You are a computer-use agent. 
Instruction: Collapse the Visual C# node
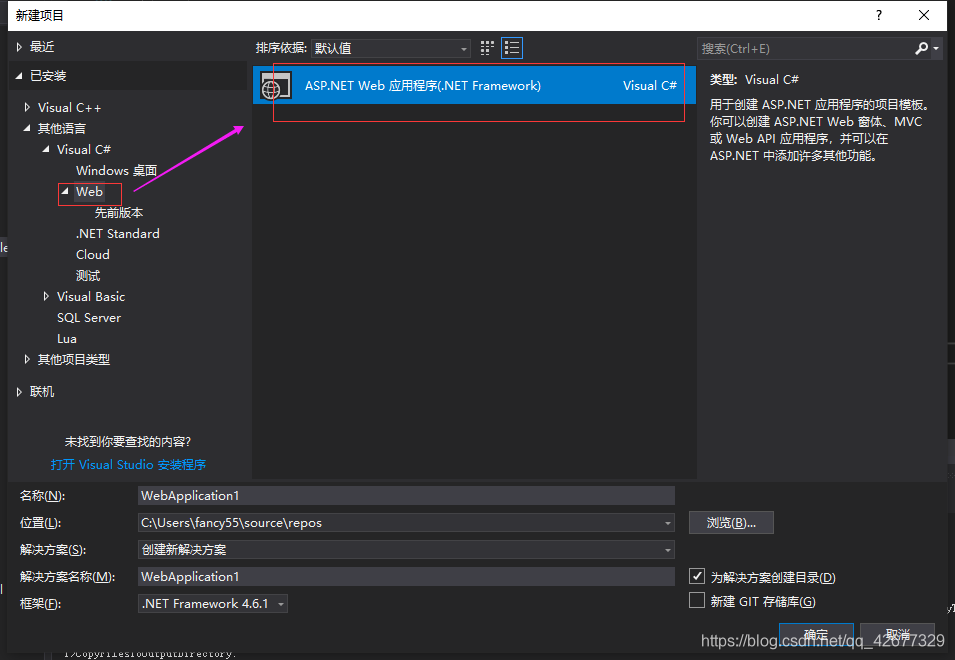click(46, 149)
